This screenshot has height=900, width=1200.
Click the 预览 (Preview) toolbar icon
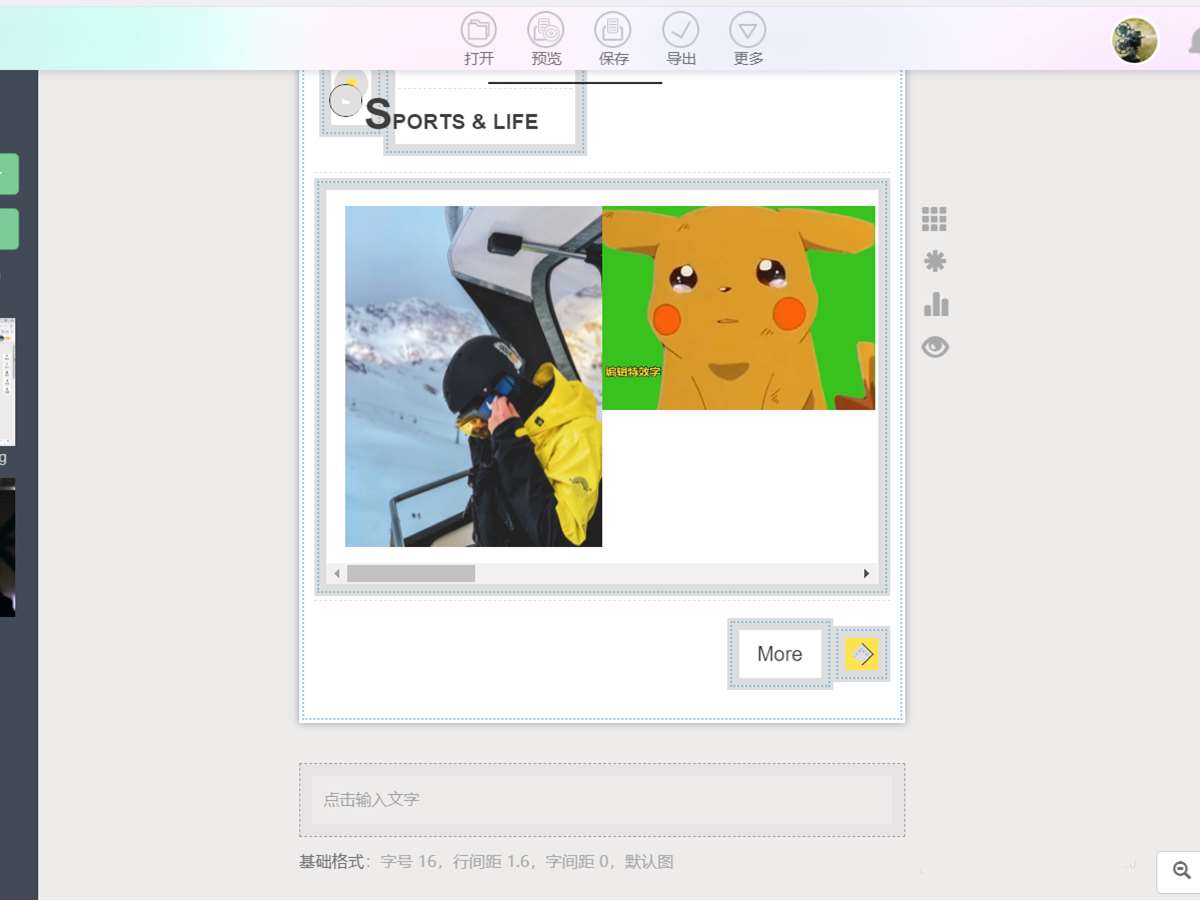pyautogui.click(x=546, y=29)
